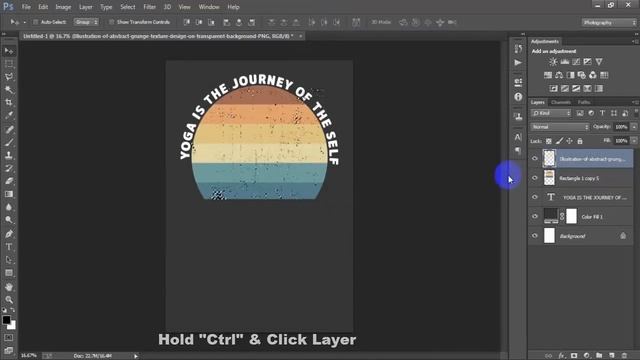Create a new layer group

coord(599,356)
